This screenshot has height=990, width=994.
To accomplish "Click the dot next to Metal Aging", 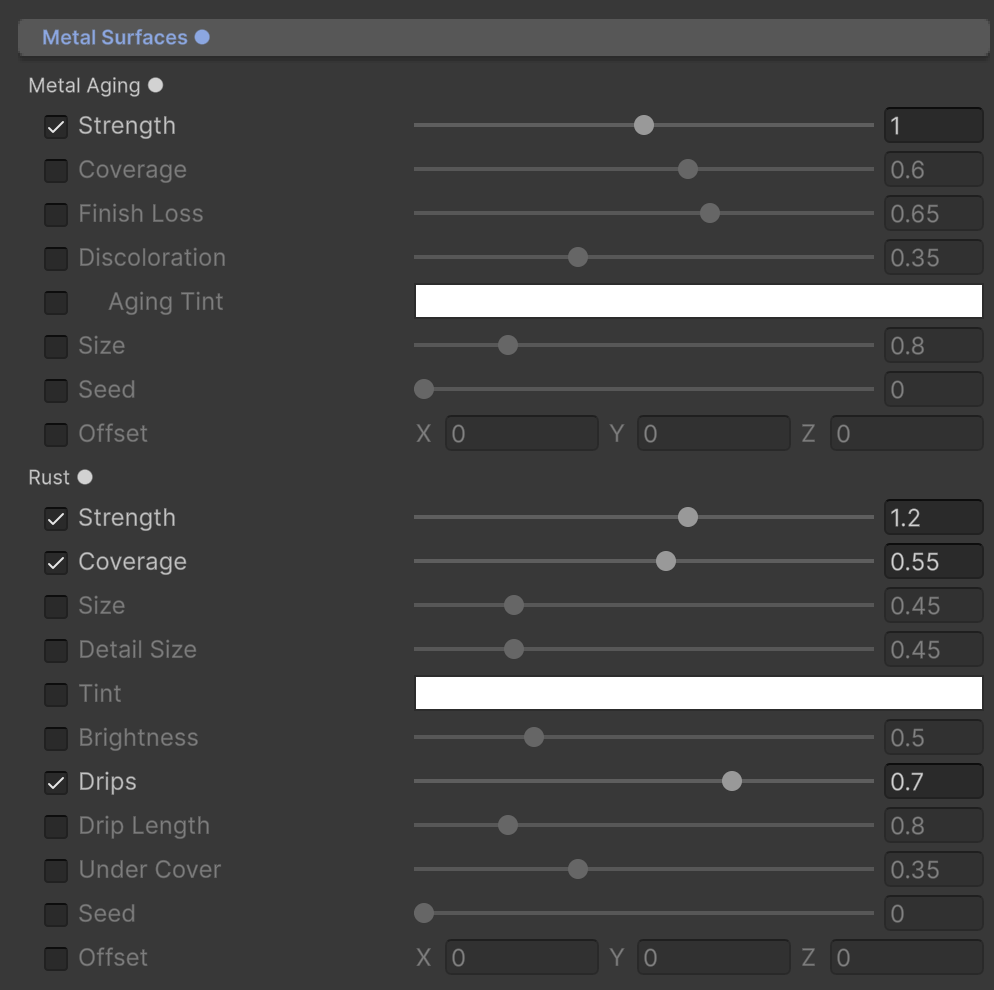I will coord(155,85).
